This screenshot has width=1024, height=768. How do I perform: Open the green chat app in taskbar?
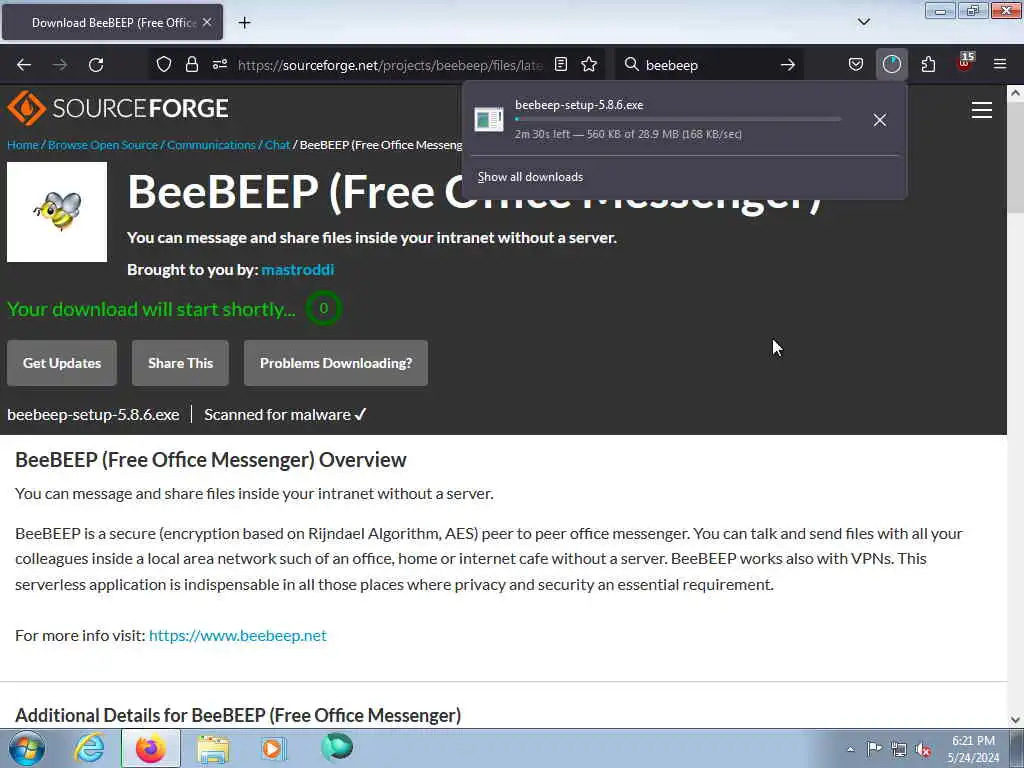pos(337,747)
